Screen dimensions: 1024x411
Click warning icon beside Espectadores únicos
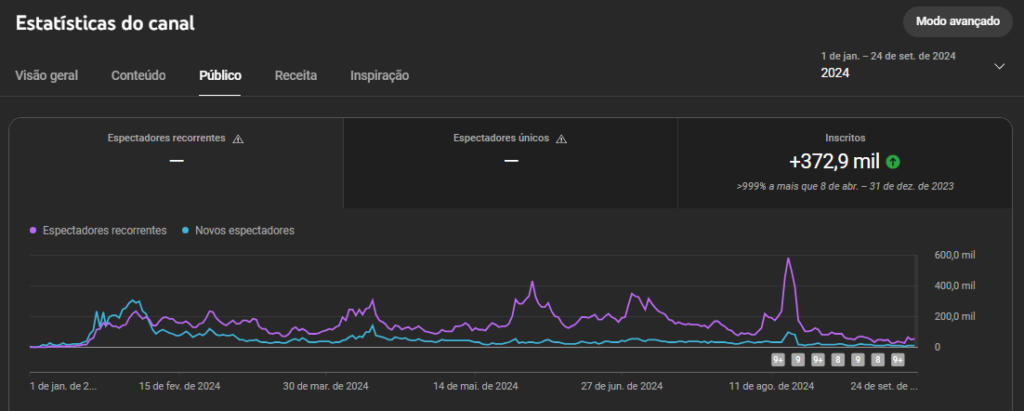(561, 138)
